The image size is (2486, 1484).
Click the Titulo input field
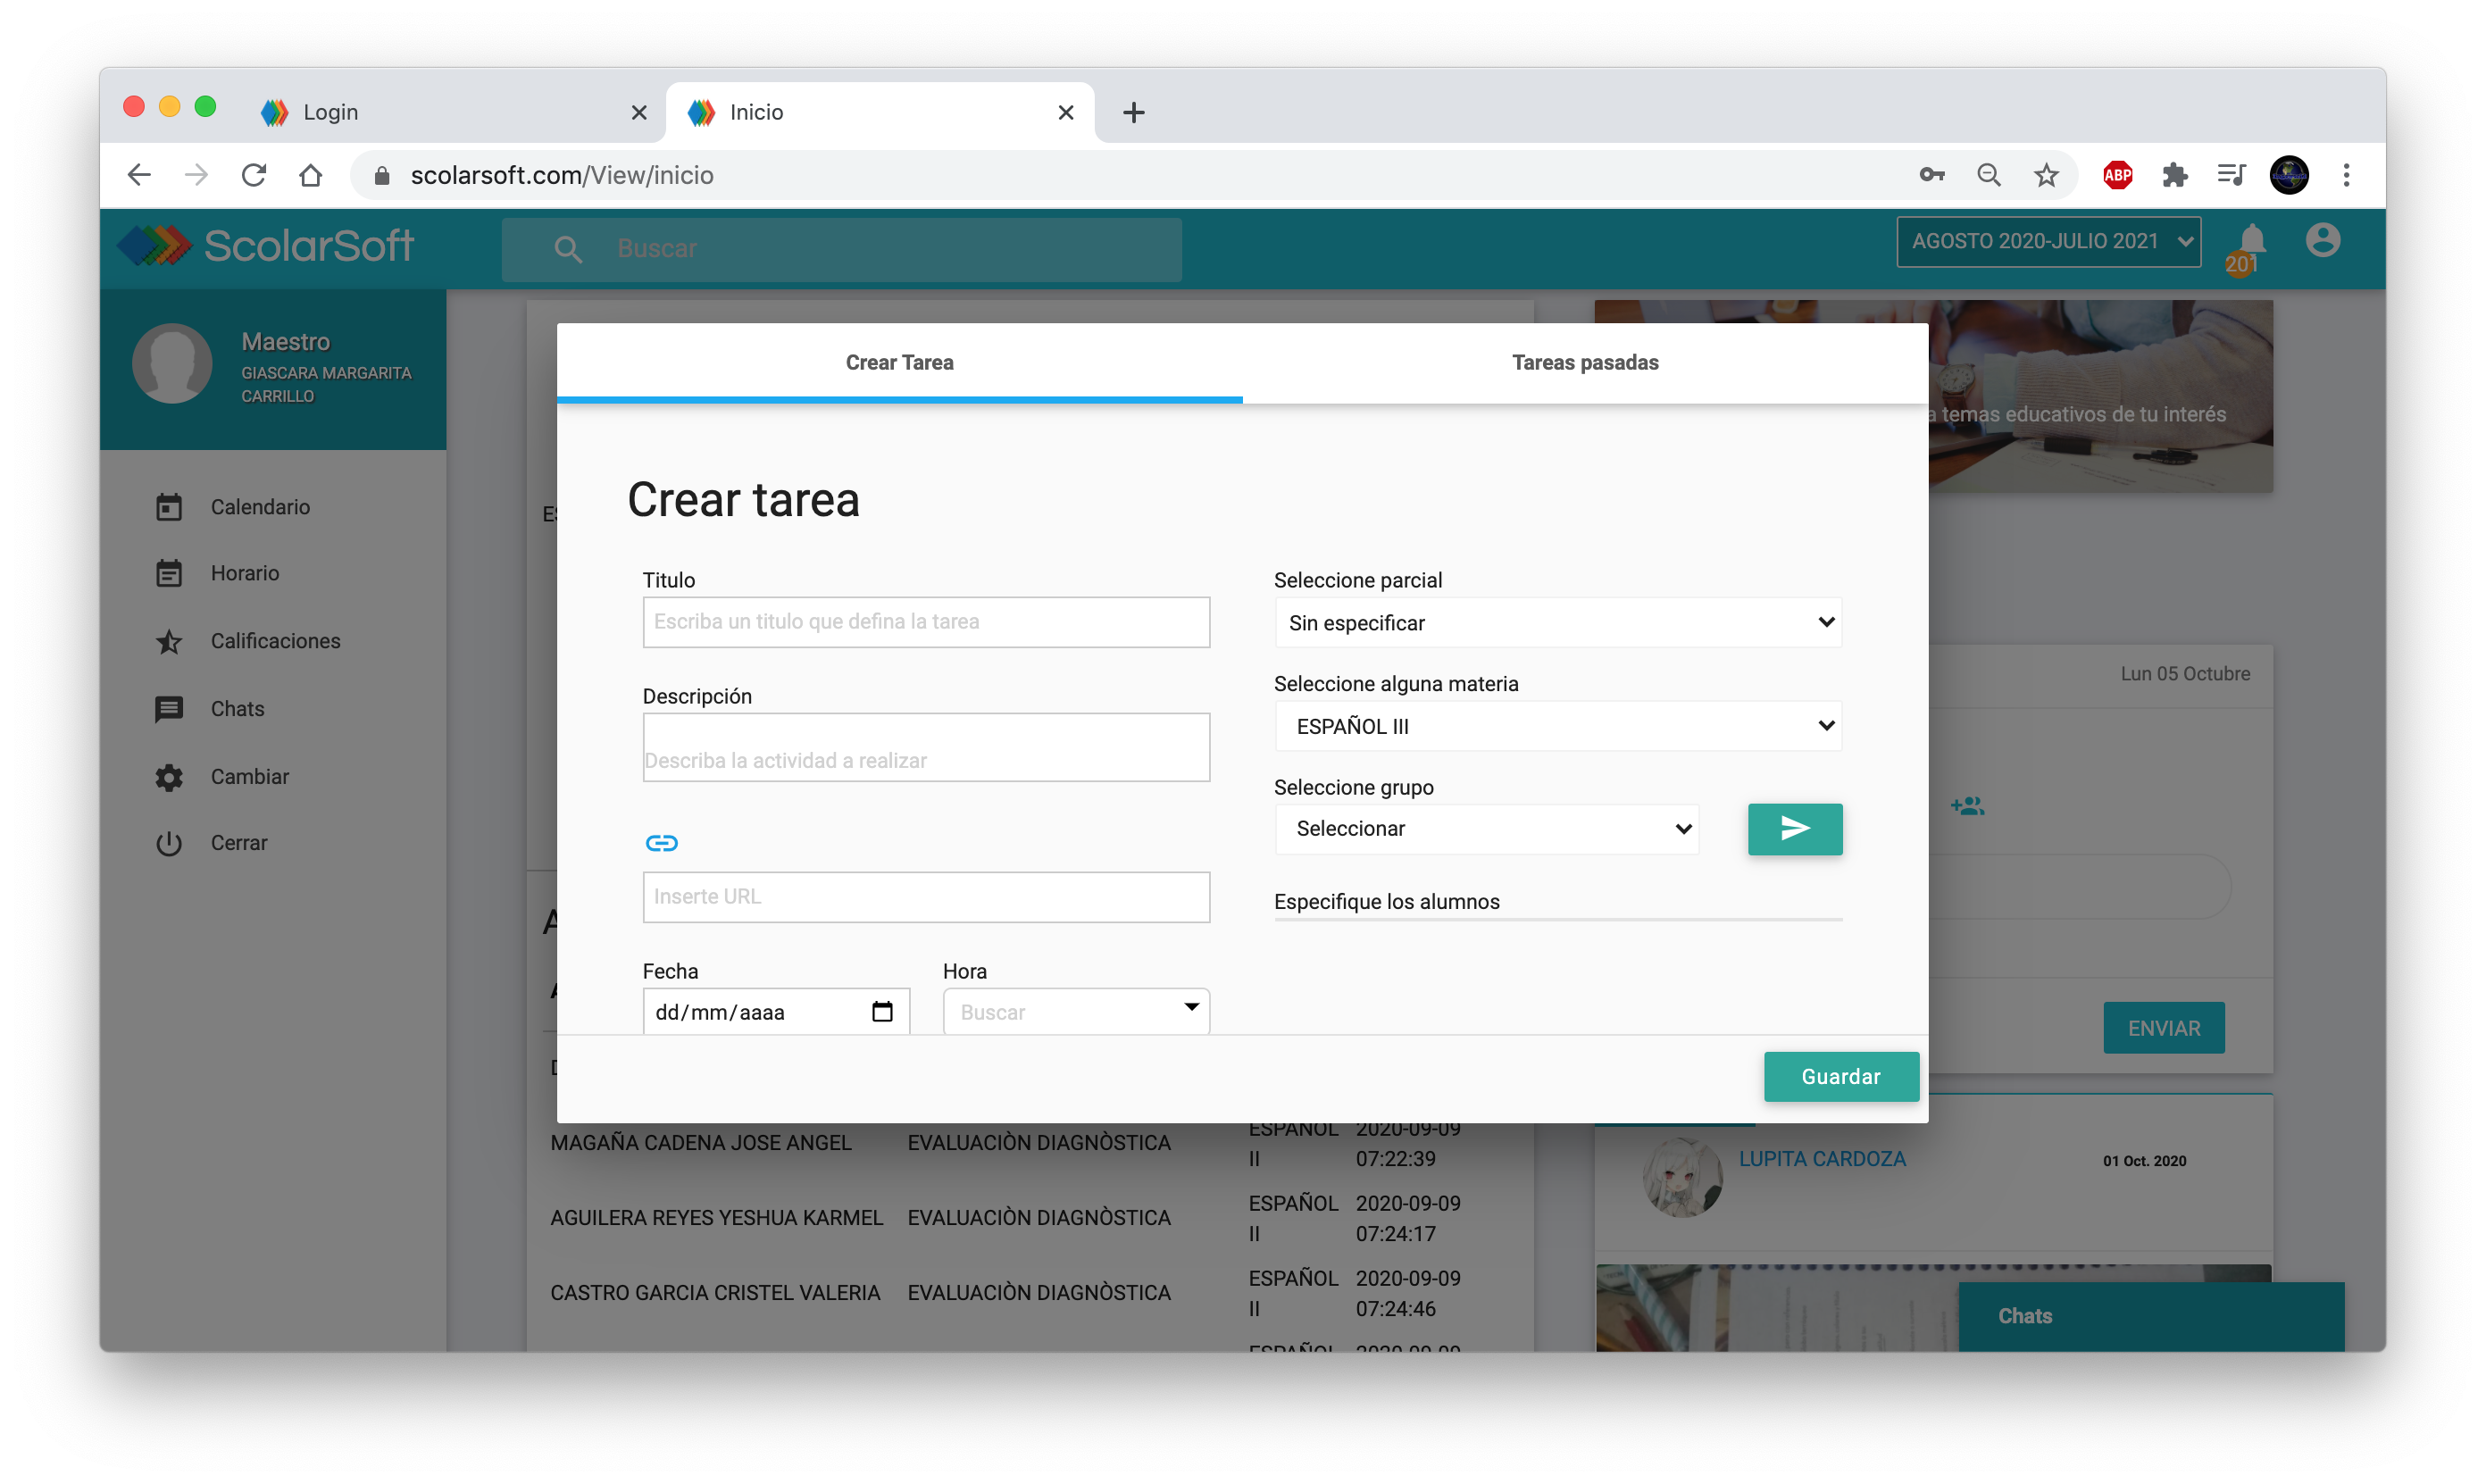coord(926,622)
